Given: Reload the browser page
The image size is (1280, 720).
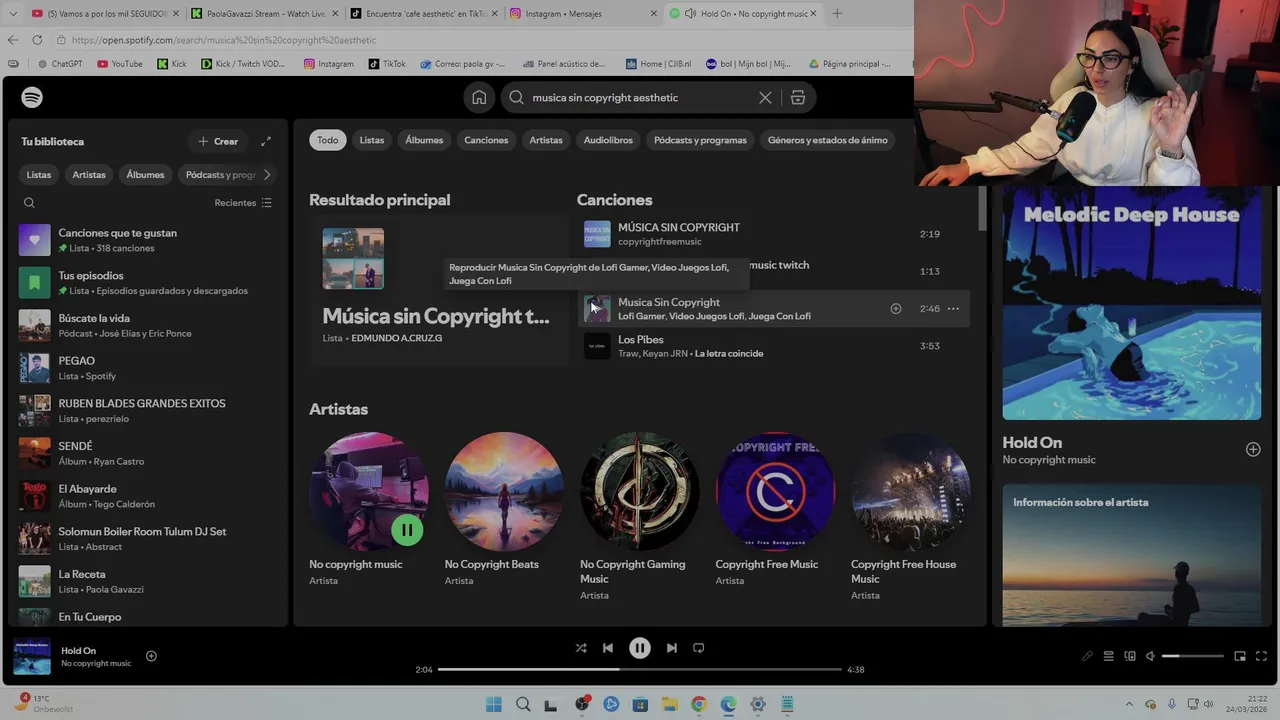Looking at the screenshot, I should (x=37, y=40).
